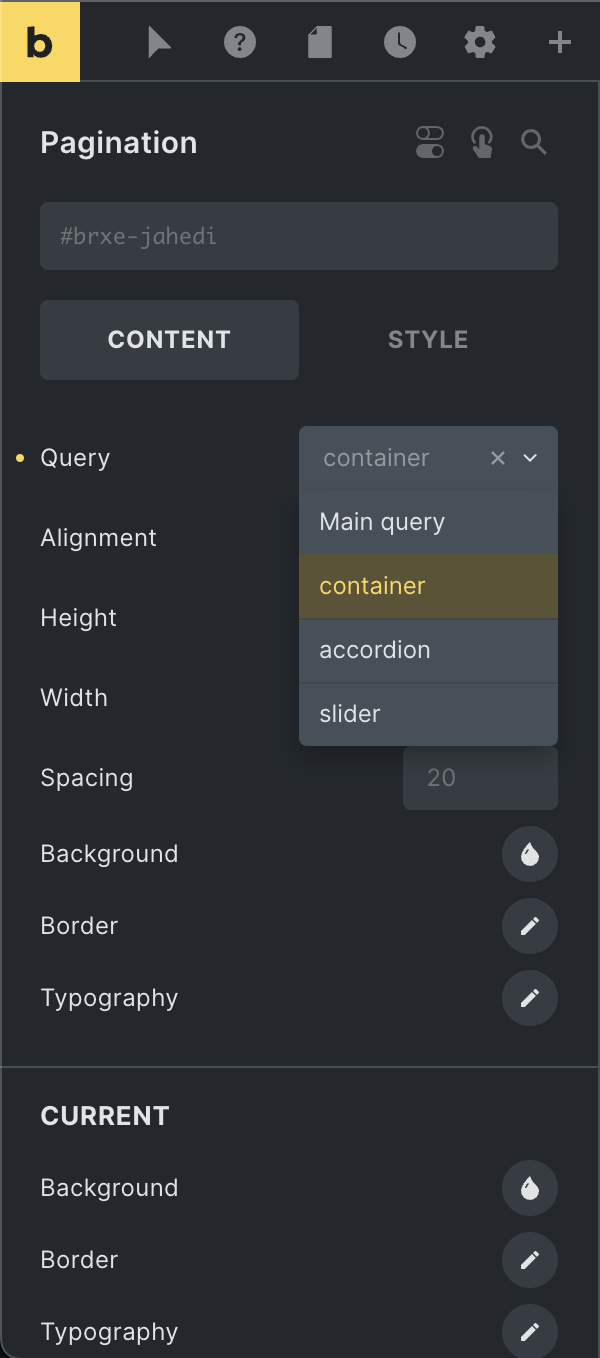
Task: Click the plus icon to add element
Action: pos(560,42)
